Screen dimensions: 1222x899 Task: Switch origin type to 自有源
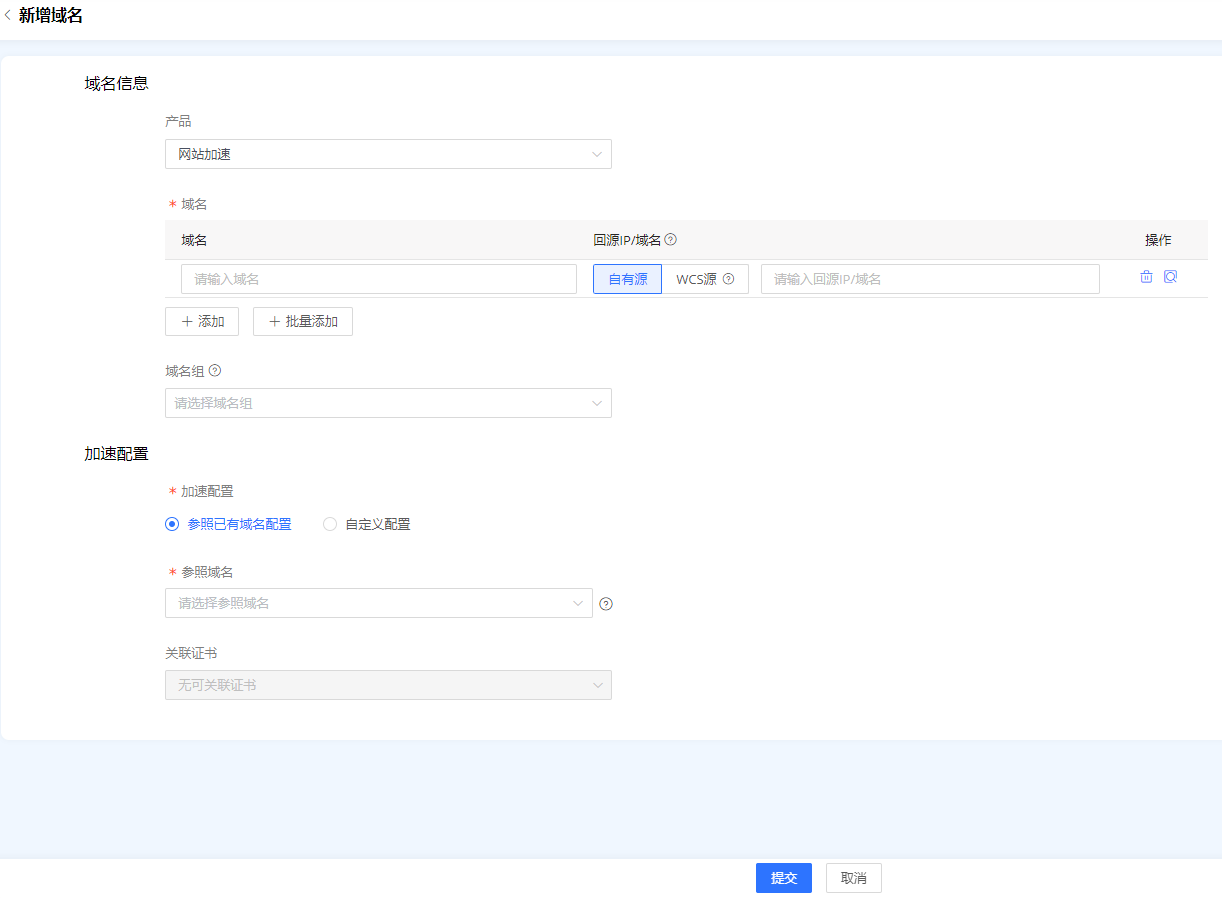[x=627, y=280]
